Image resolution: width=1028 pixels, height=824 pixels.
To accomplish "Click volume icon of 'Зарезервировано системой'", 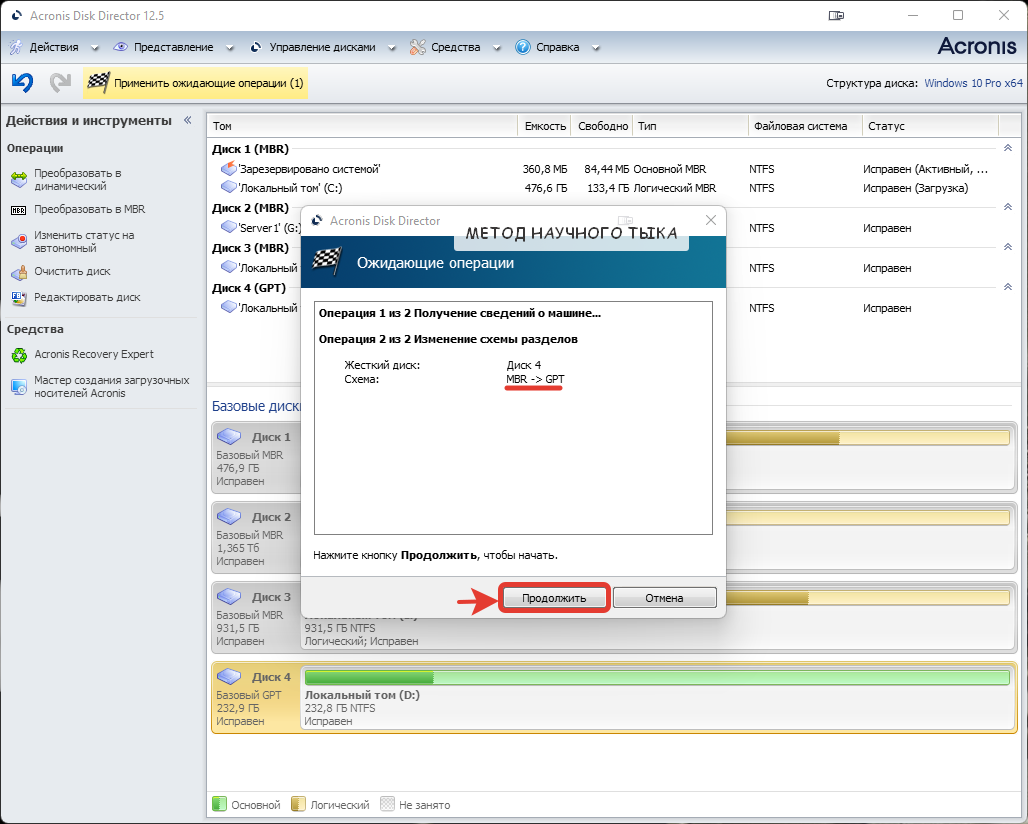I will 229,168.
